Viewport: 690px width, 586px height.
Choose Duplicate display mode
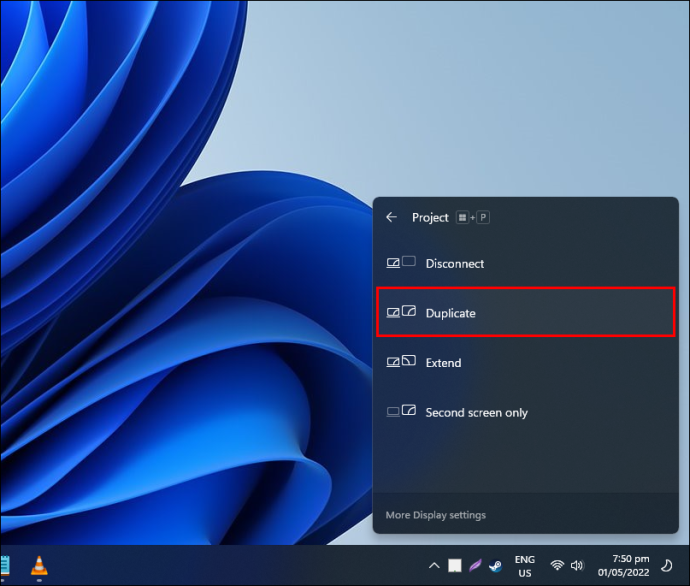(525, 312)
